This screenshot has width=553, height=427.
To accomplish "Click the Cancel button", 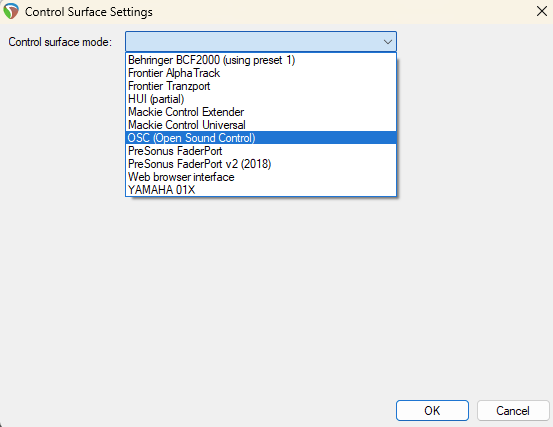I will (513, 410).
